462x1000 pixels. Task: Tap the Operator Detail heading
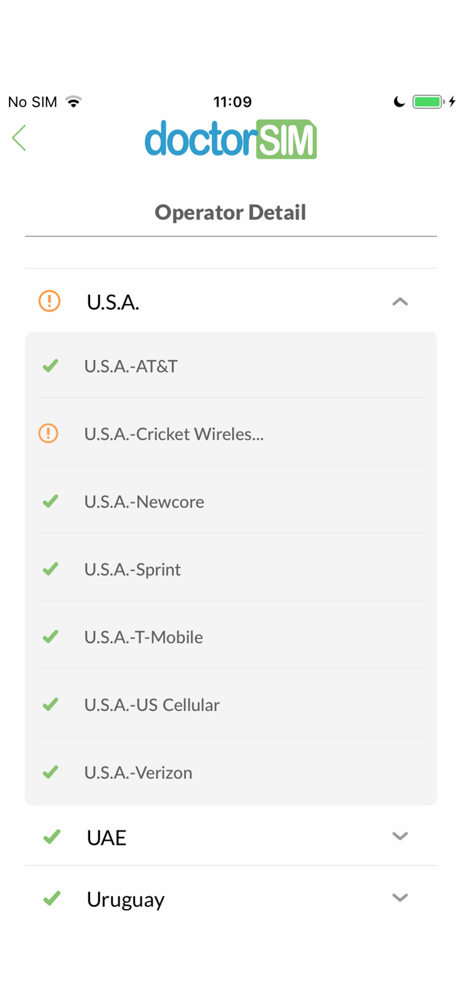click(x=230, y=212)
